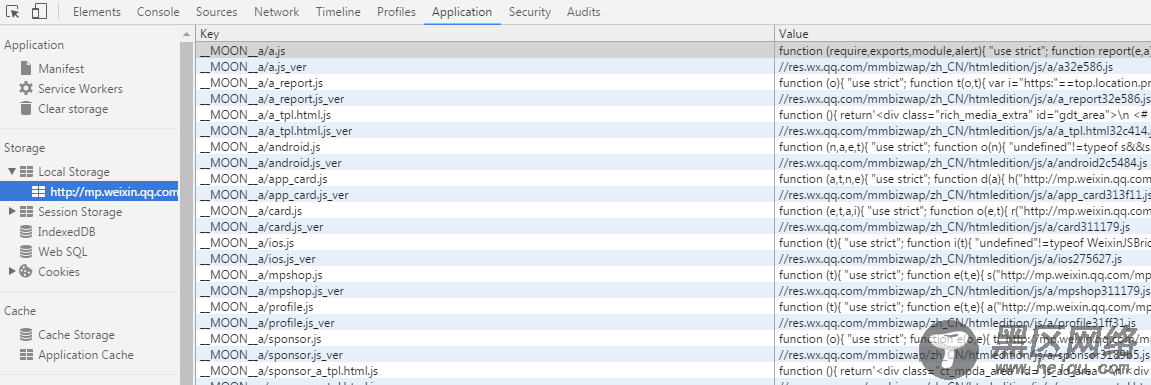
Task: Click the ios275627.js URL value cell
Action: [x=963, y=259]
